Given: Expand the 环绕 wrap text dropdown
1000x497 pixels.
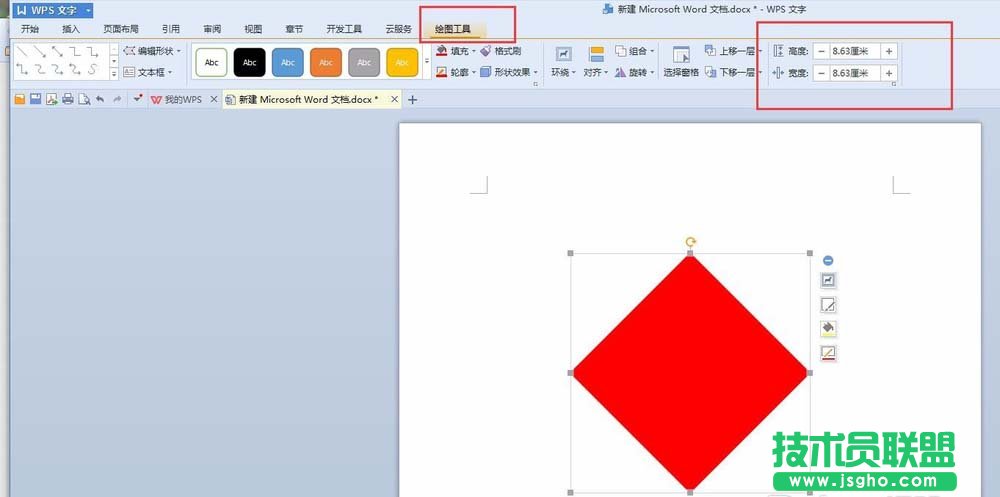Looking at the screenshot, I should point(564,61).
